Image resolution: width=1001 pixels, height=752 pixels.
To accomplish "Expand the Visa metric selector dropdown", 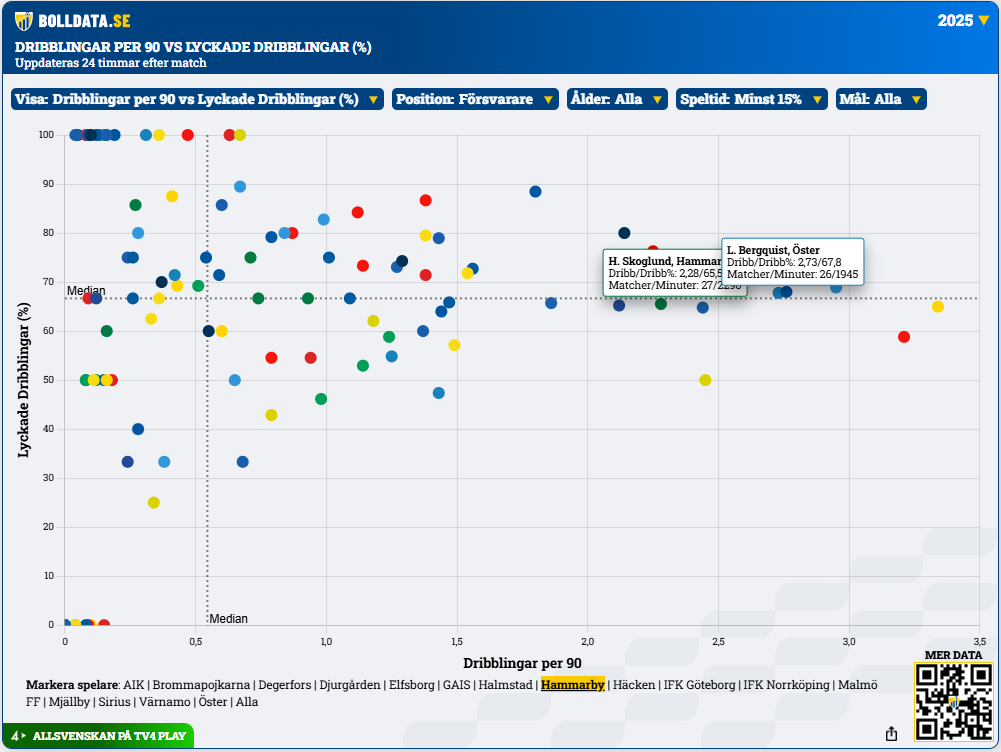I will tap(197, 99).
